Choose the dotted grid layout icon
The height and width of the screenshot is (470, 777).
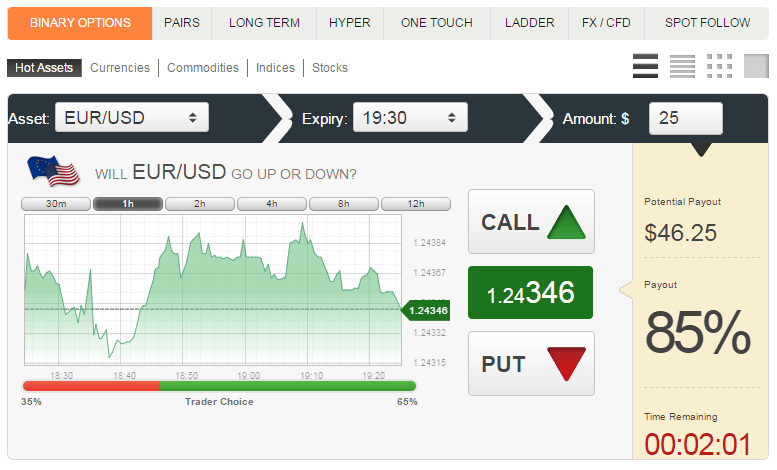(x=719, y=66)
